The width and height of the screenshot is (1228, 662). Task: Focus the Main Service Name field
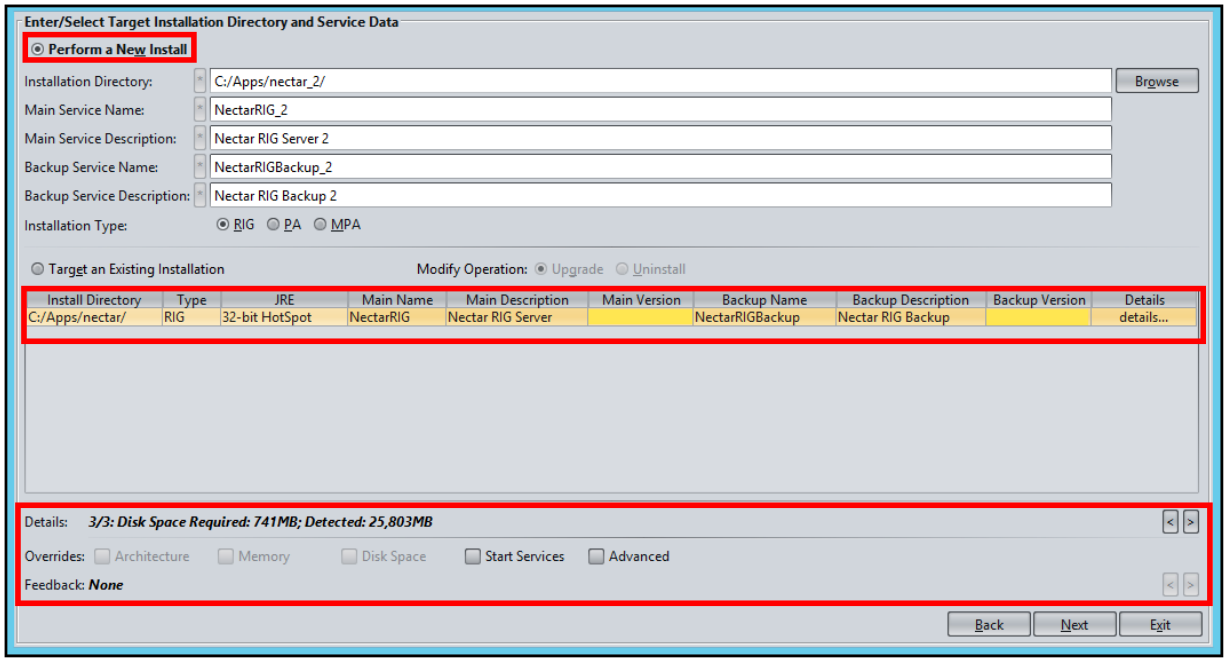pos(661,110)
